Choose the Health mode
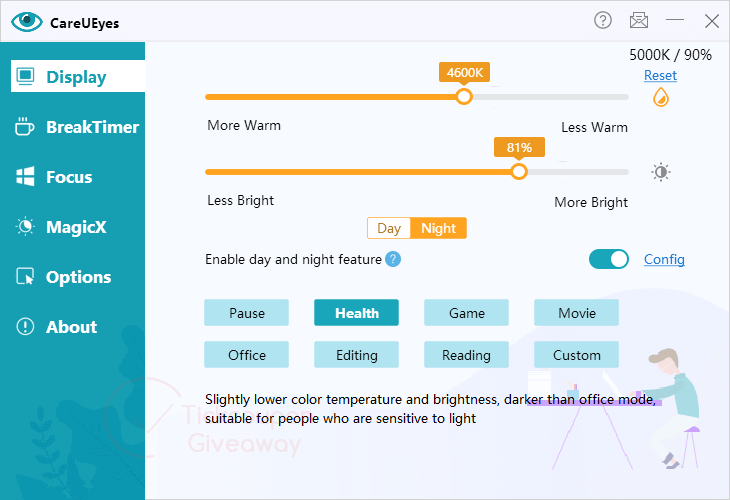The image size is (730, 500). click(x=357, y=313)
